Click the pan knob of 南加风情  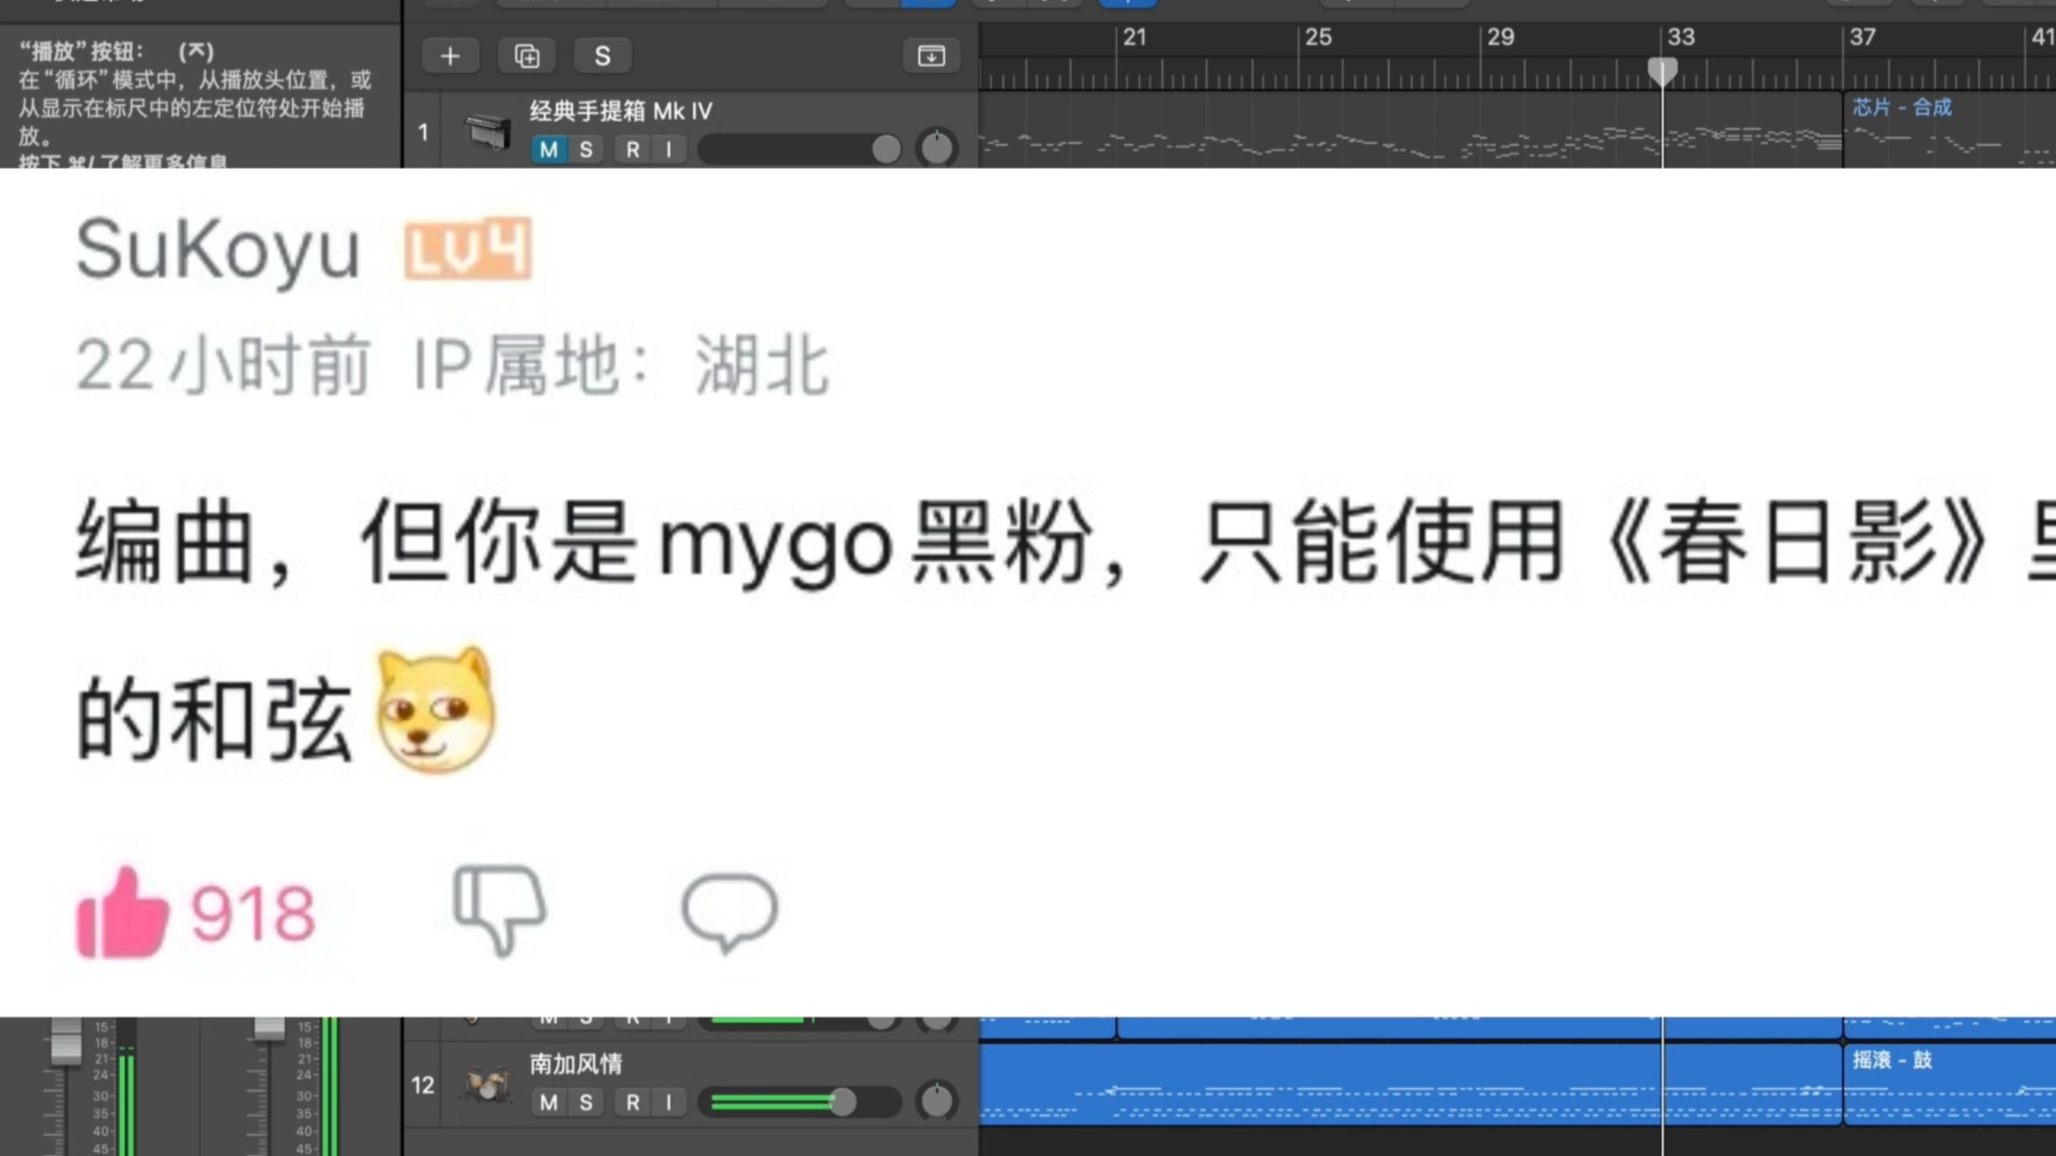point(937,1101)
